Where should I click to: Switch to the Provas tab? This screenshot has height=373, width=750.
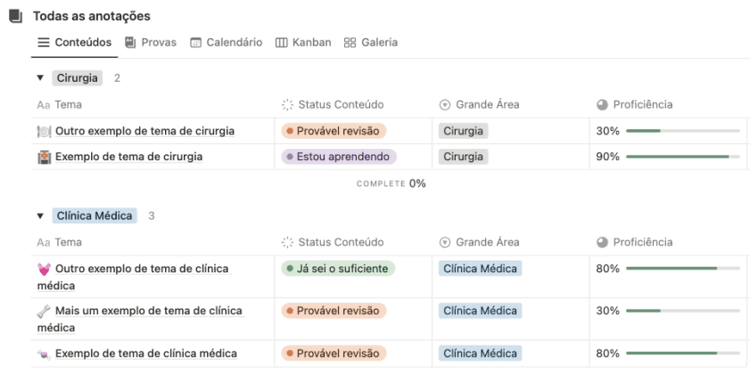(151, 43)
